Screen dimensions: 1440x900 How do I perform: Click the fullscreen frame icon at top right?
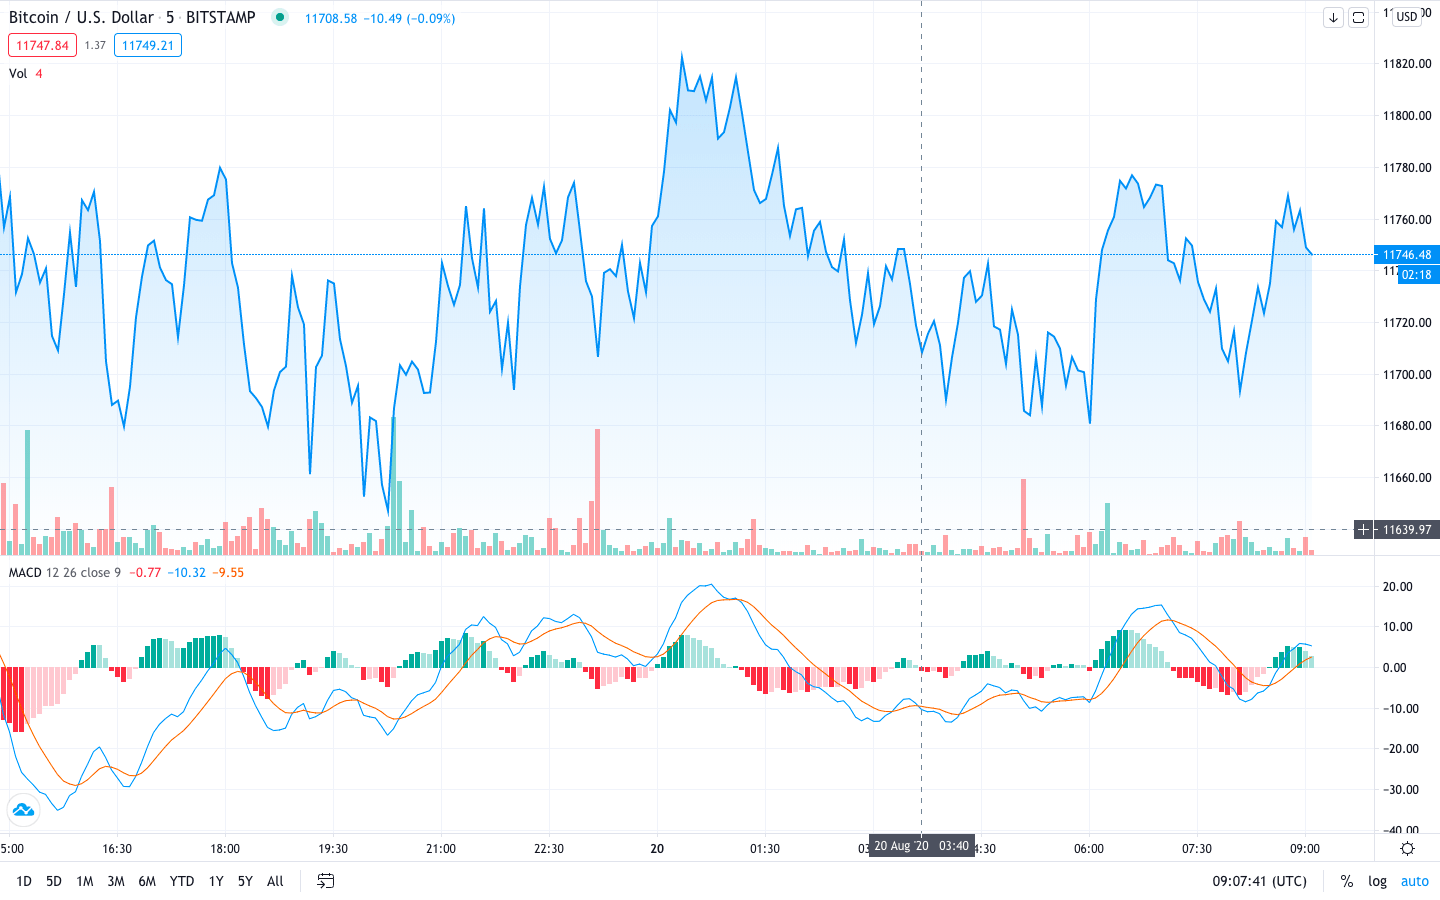tap(1358, 17)
